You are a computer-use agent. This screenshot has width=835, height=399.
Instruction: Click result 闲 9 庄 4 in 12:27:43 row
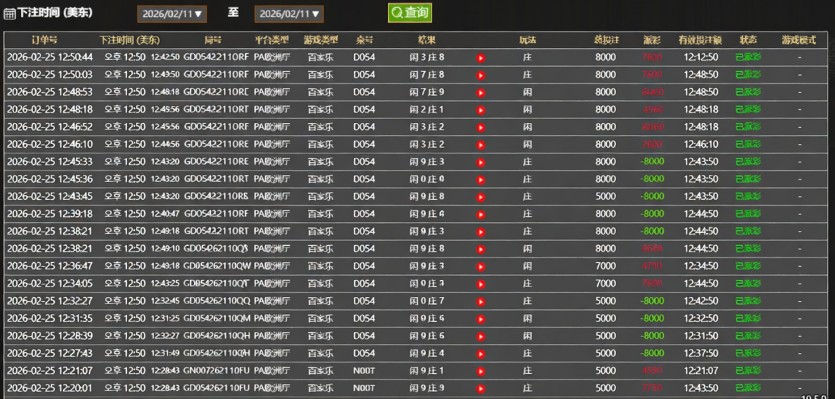pos(427,353)
